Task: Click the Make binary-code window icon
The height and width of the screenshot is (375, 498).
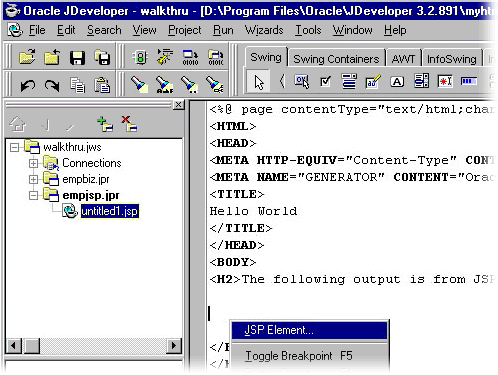Action: 190,57
